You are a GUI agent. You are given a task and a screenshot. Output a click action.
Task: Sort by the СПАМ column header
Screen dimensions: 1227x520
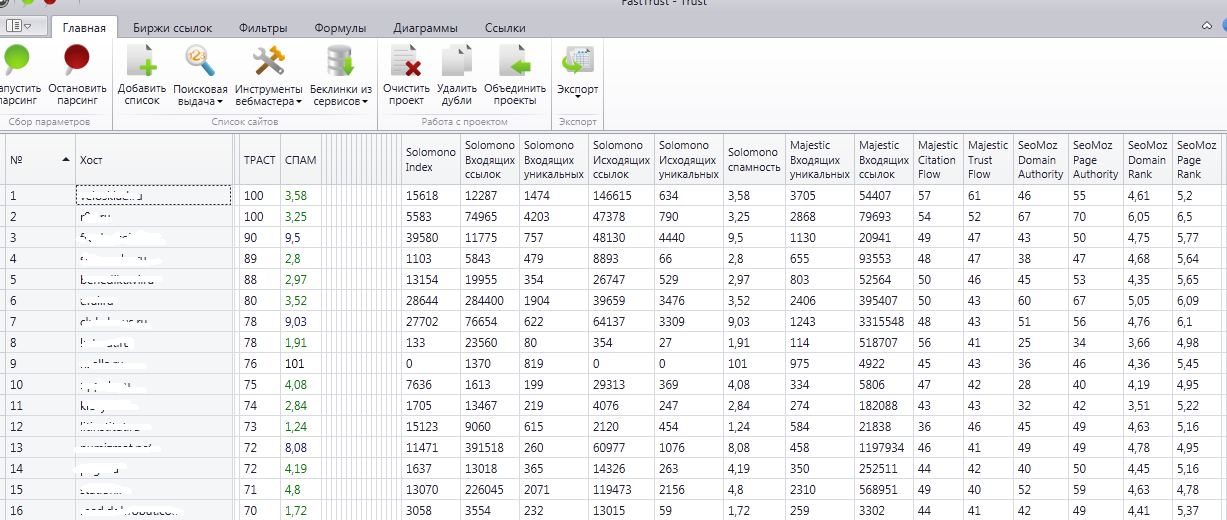point(301,160)
